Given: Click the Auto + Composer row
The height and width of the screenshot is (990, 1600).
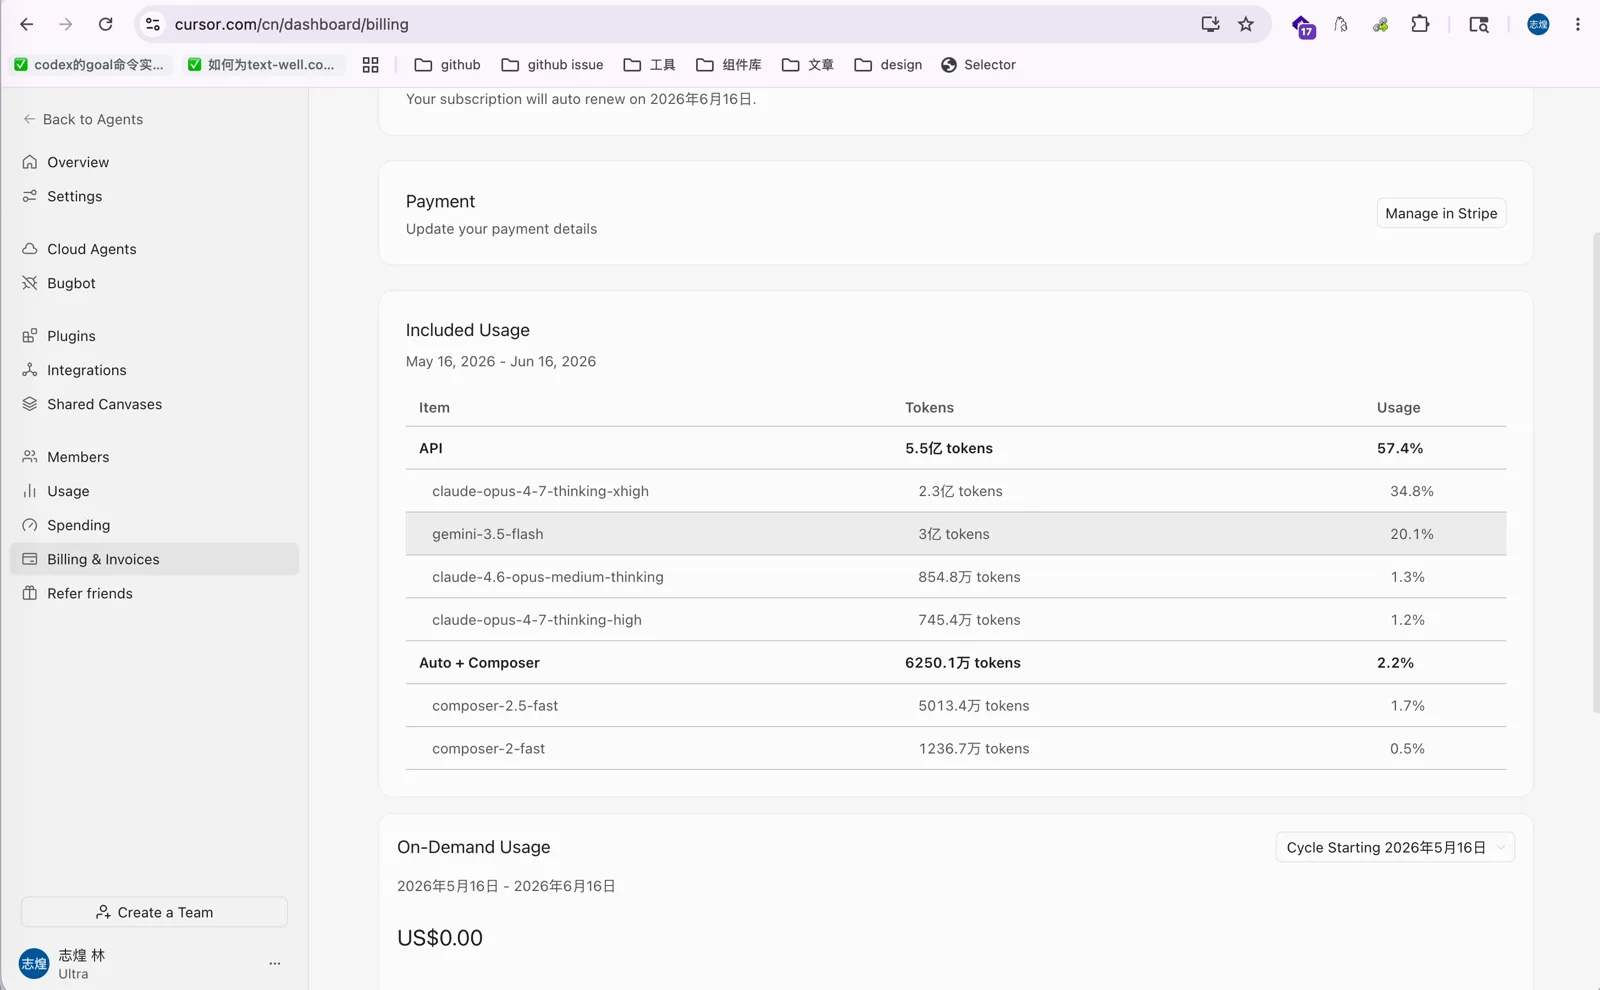Looking at the screenshot, I should click(x=956, y=663).
